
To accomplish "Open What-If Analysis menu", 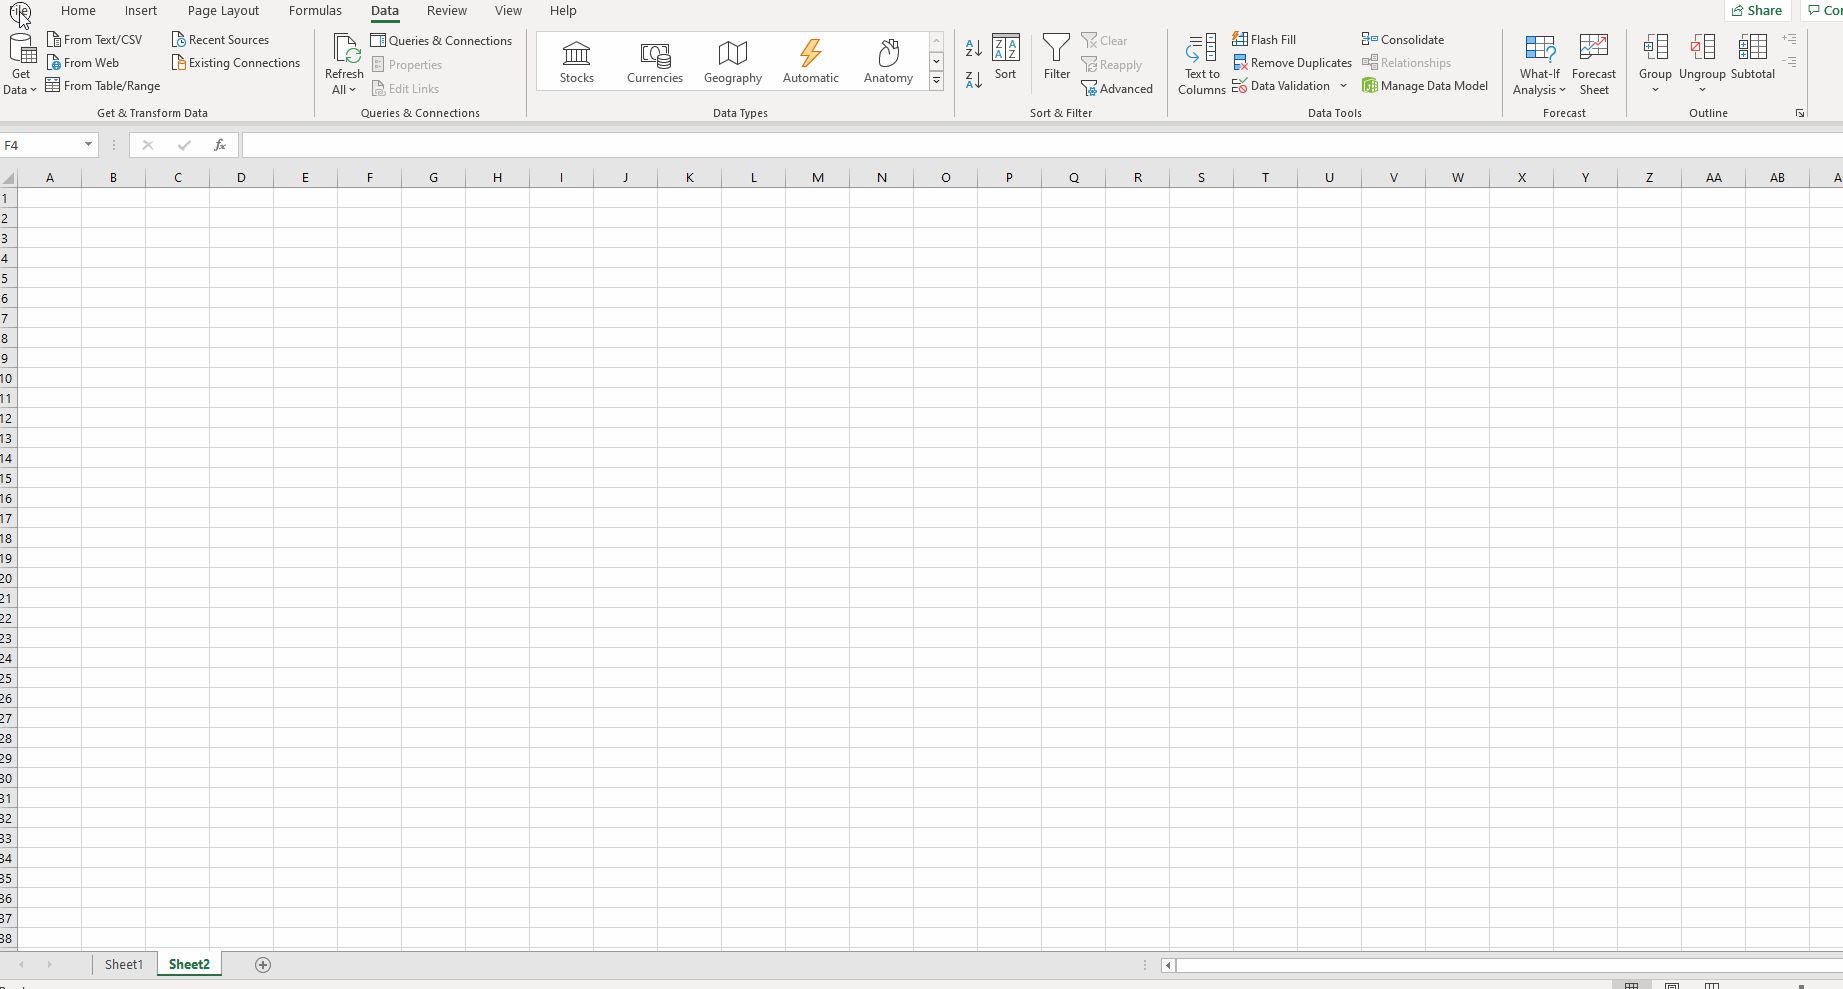I will (x=1540, y=64).
